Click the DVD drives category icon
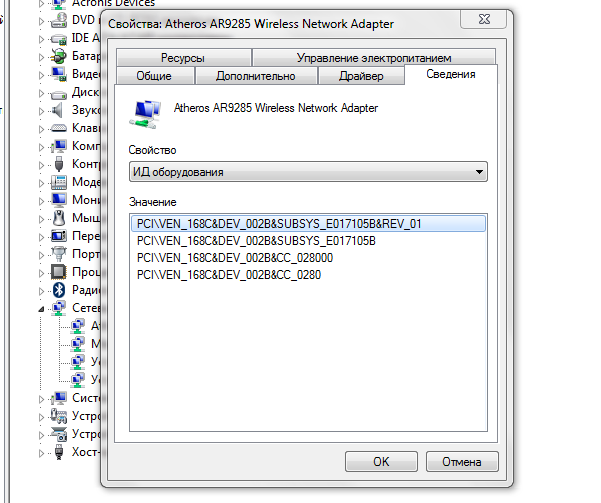 click(58, 20)
